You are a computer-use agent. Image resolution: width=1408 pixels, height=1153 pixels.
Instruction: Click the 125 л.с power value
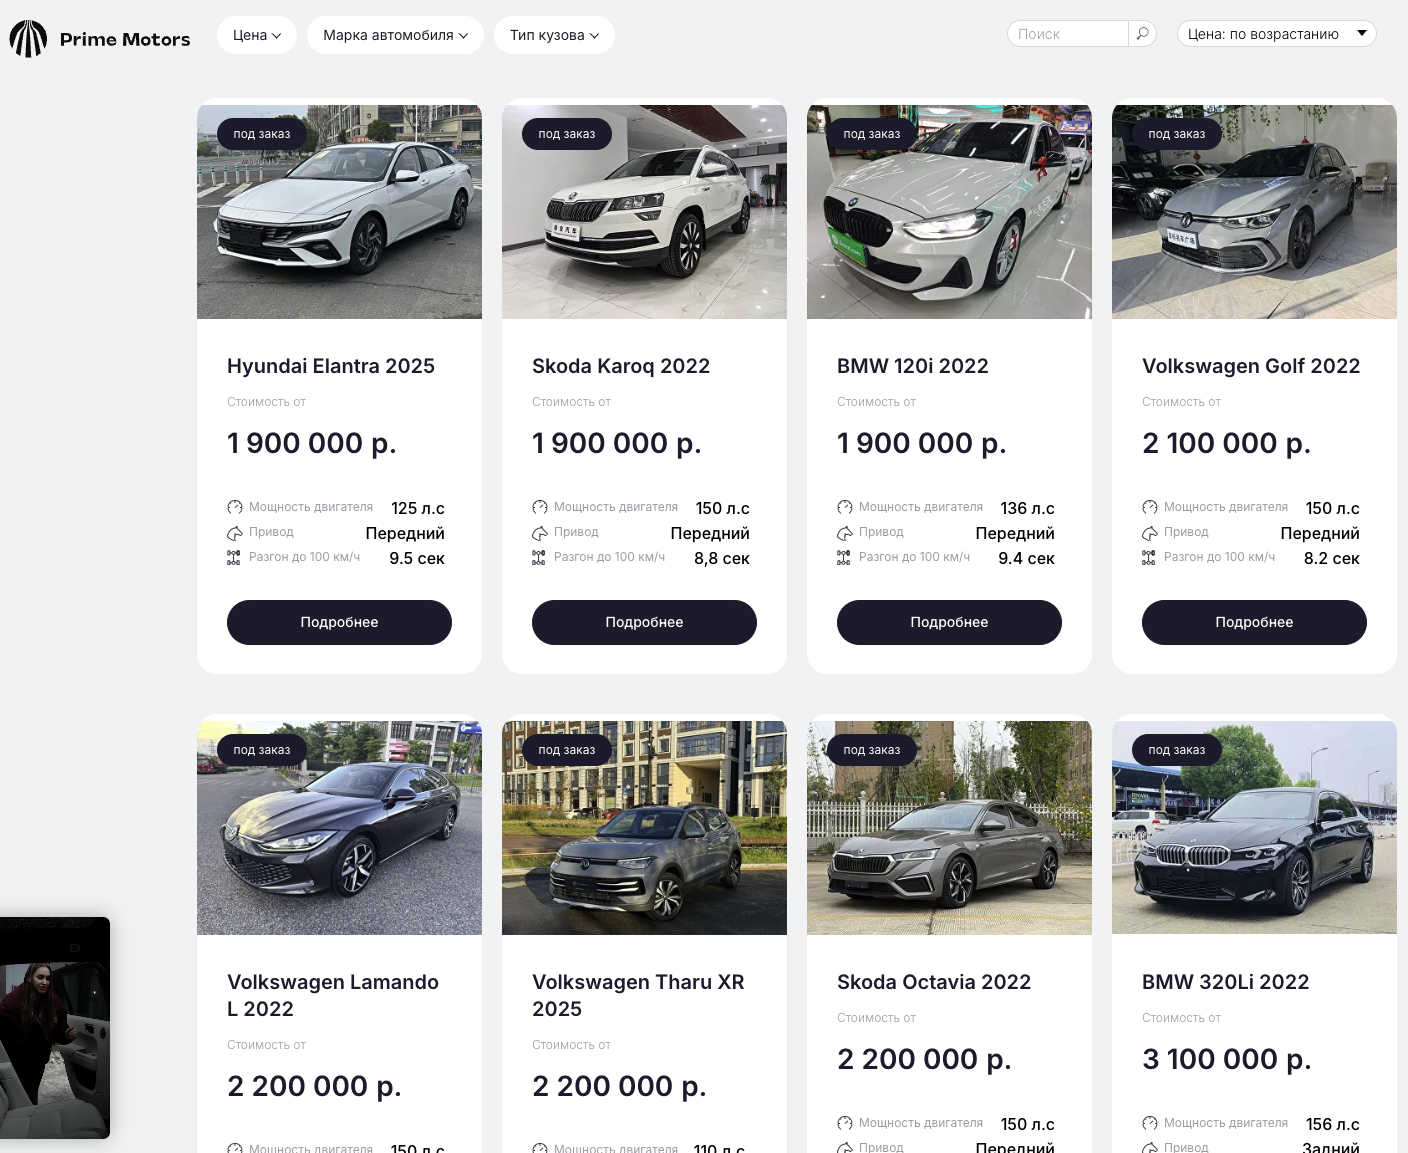(x=418, y=508)
